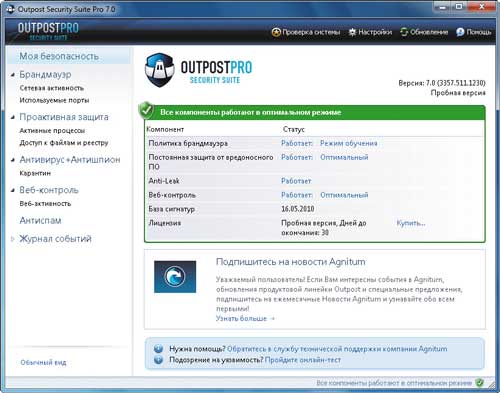The height and width of the screenshot is (393, 500).
Task: Collapse the 'Проактивная защита' tree section
Action: (13, 117)
